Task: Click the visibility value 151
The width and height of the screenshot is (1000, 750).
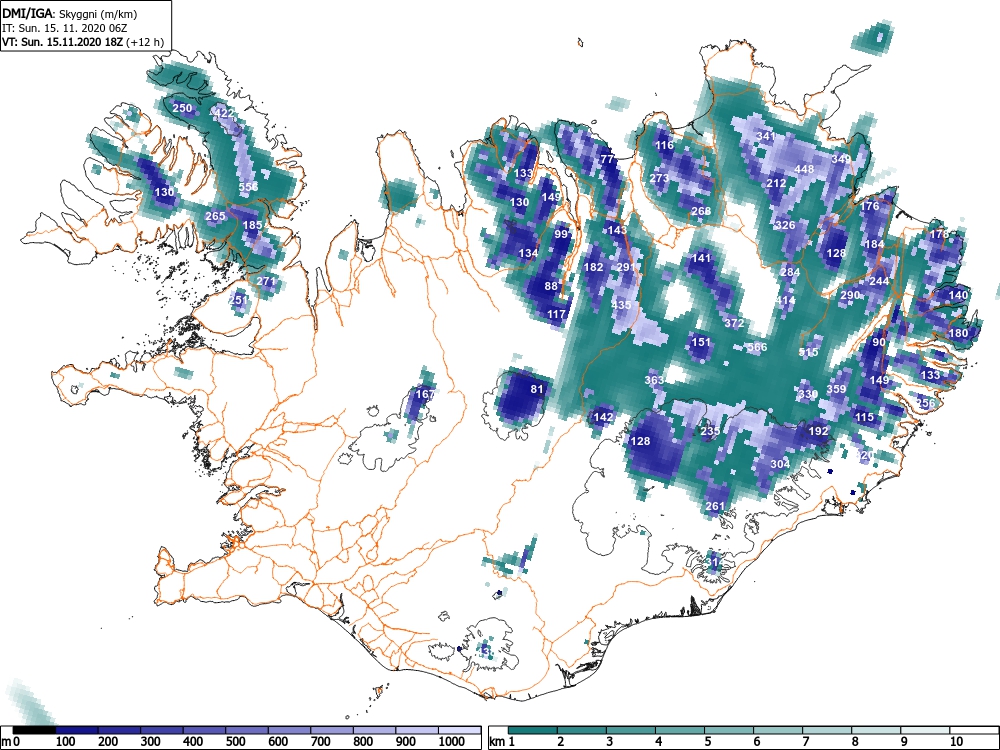Action: 701,342
